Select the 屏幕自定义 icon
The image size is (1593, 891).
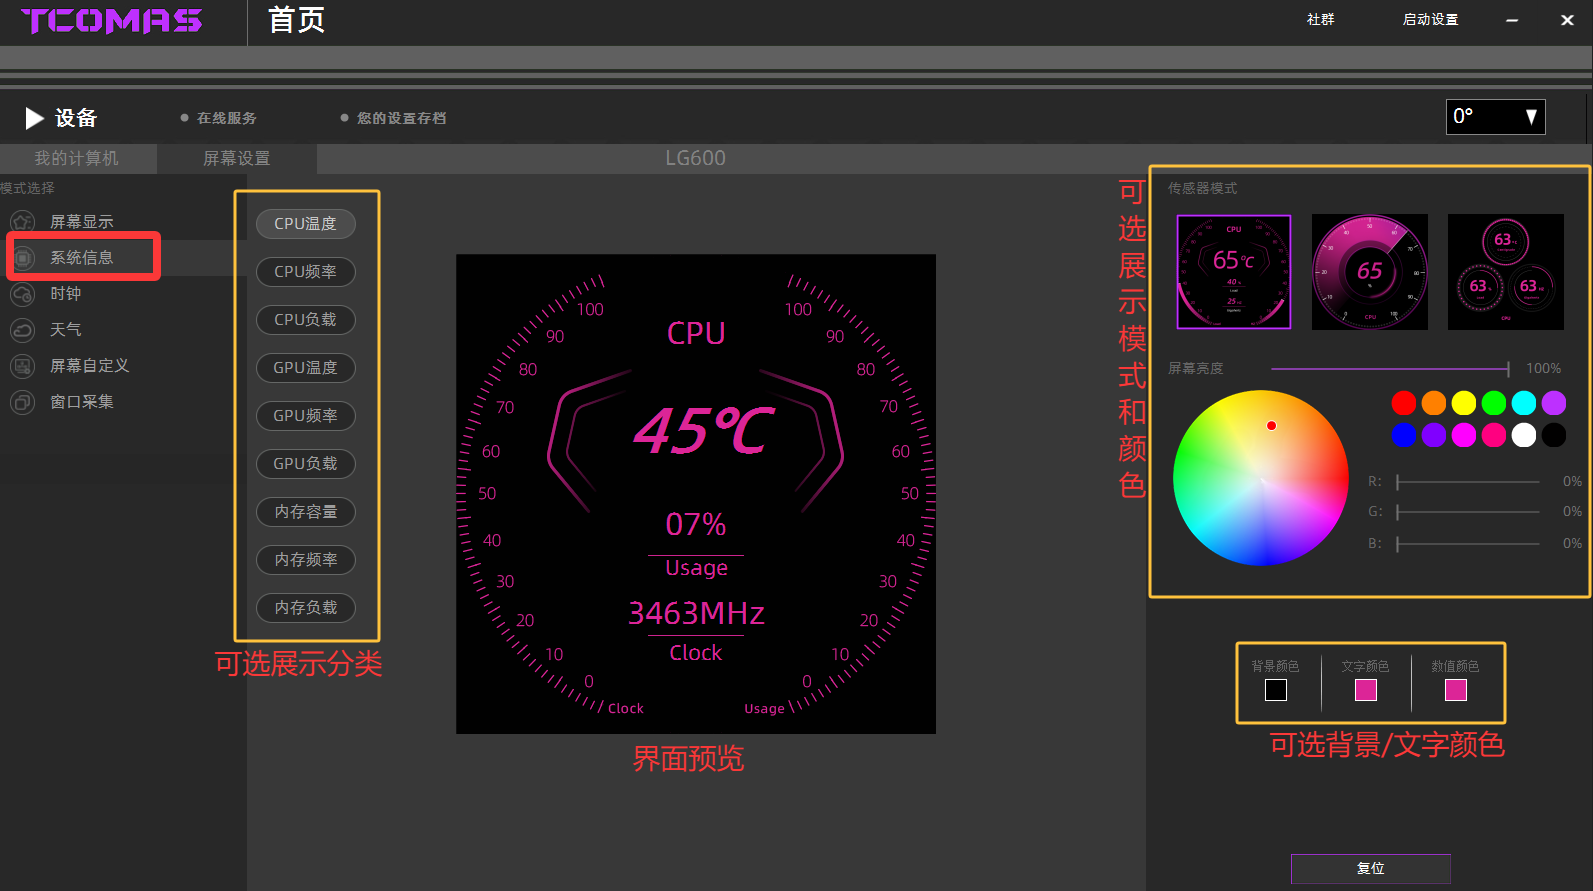point(22,366)
